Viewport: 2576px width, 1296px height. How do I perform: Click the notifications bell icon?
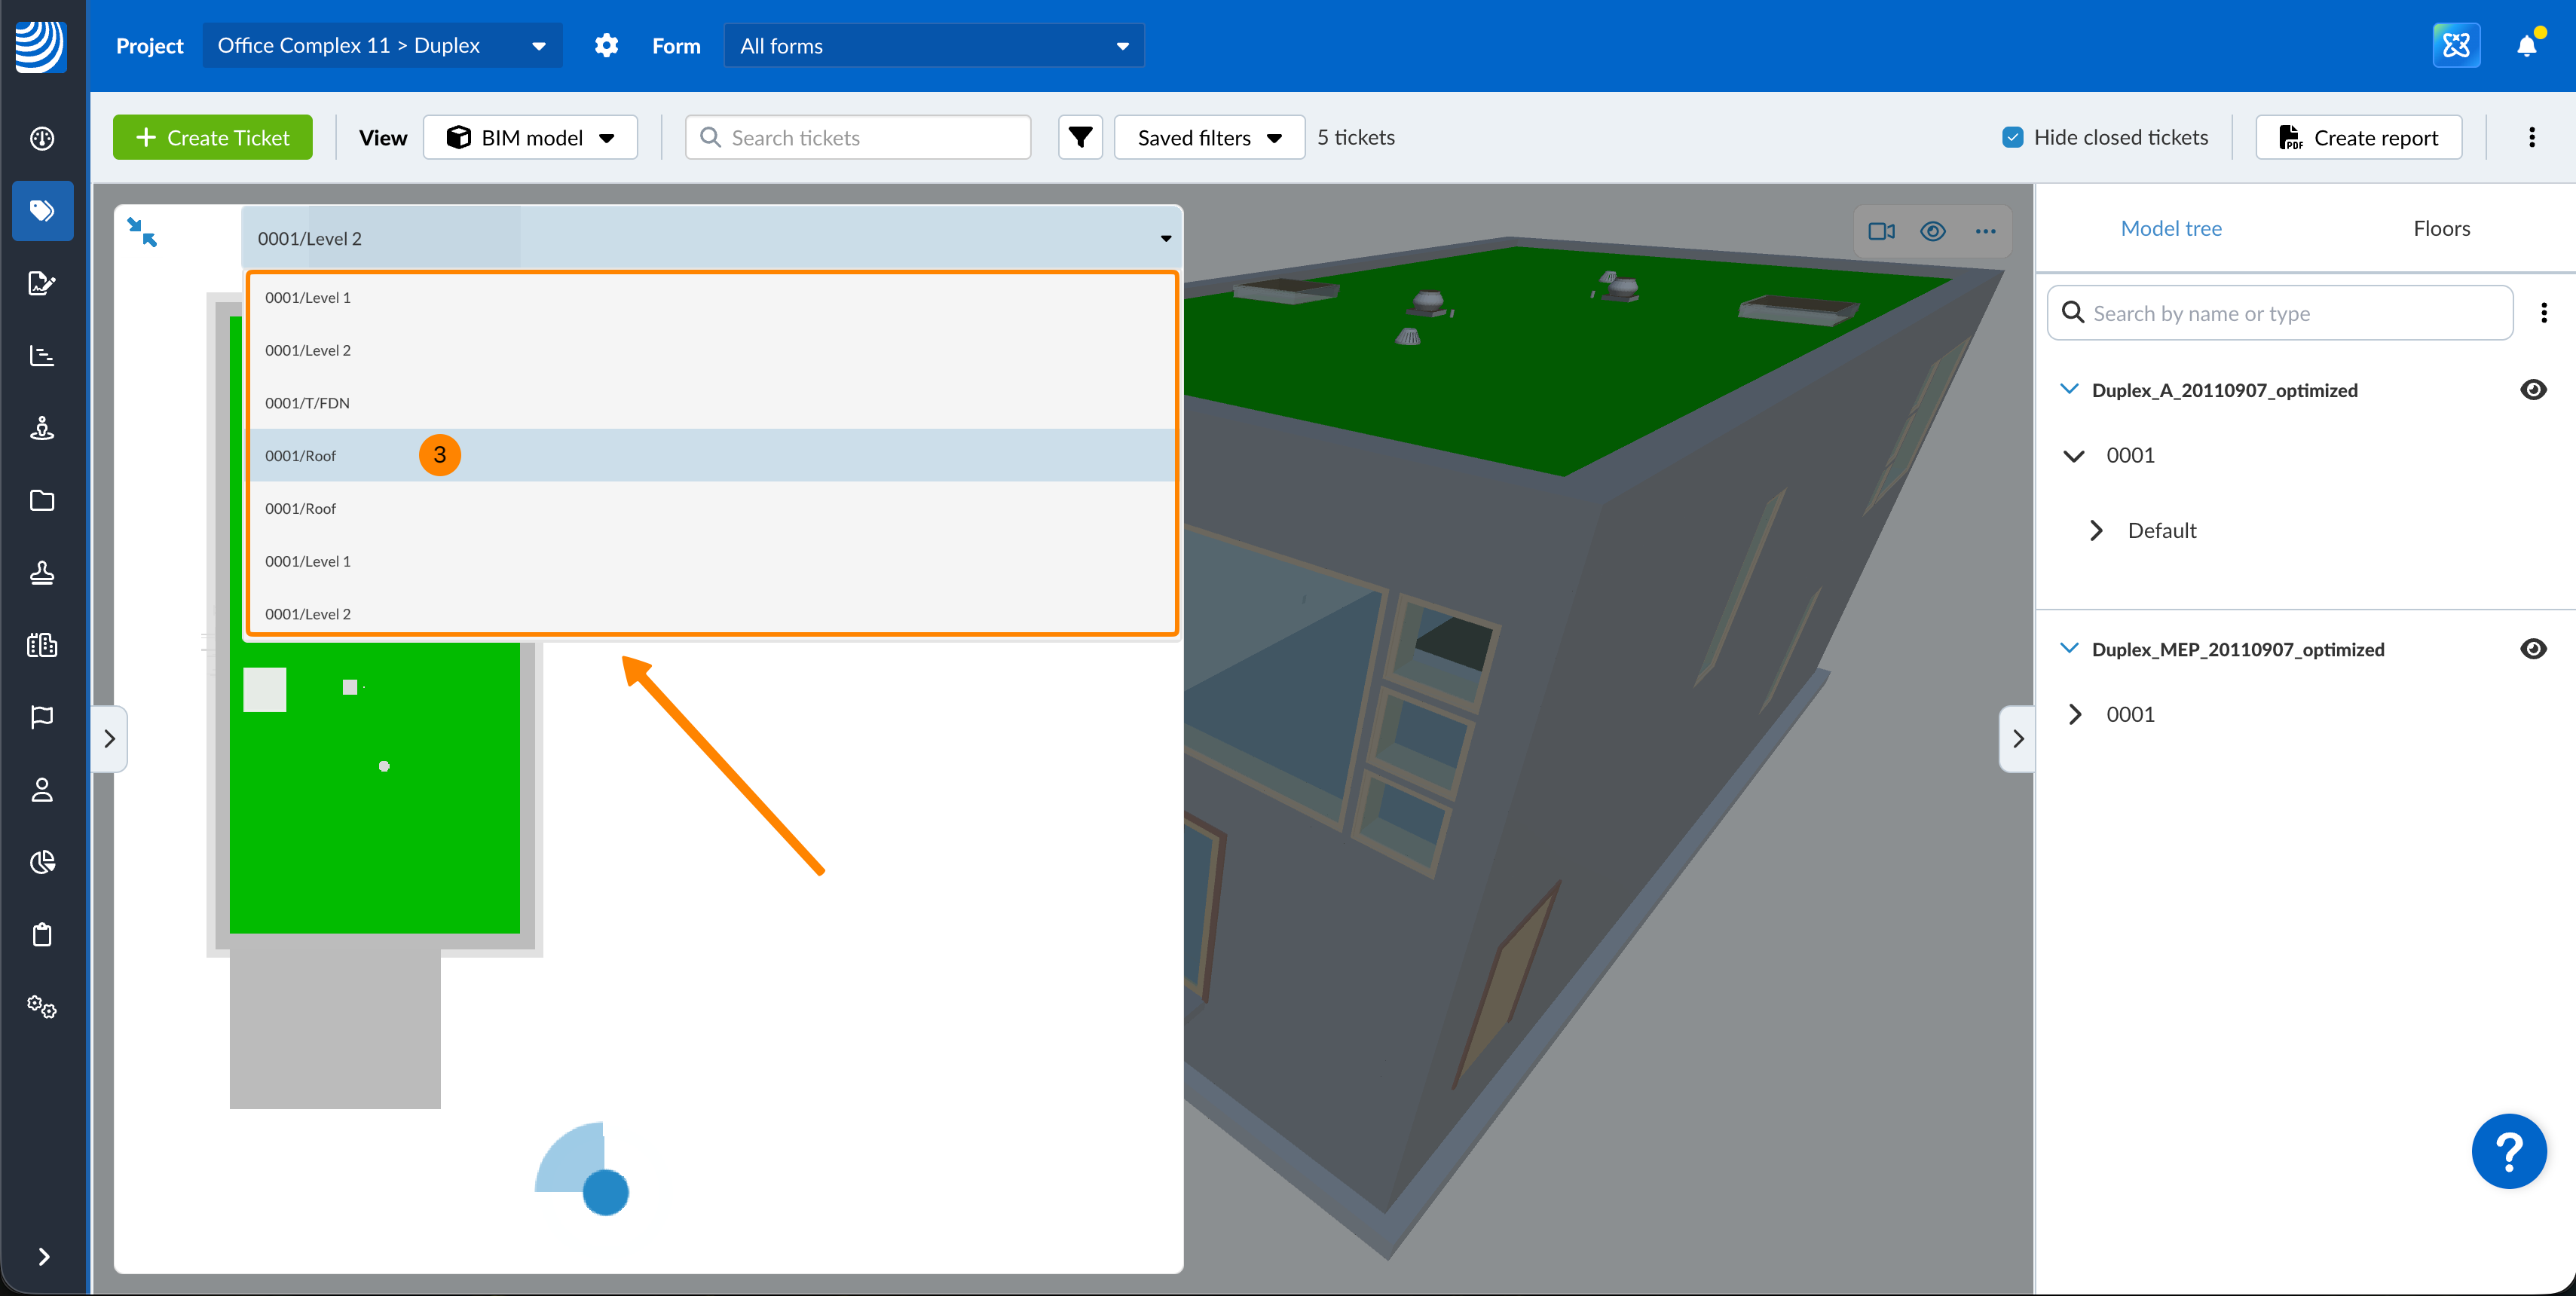coord(2526,46)
